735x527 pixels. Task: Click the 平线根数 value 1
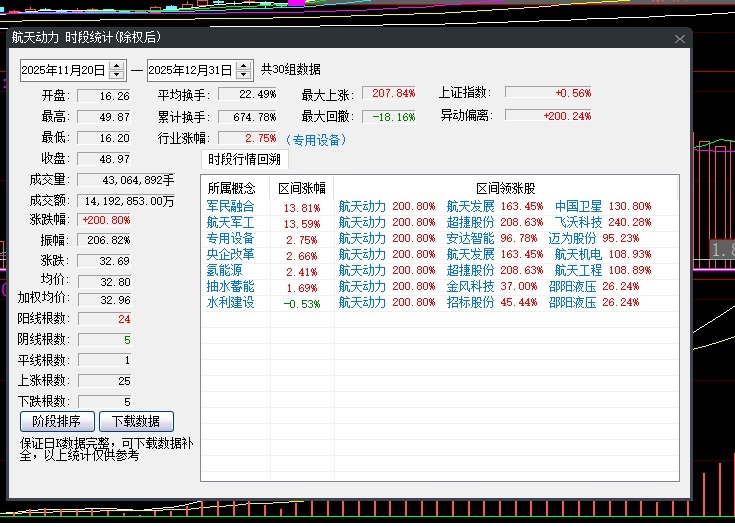pyautogui.click(x=105, y=360)
